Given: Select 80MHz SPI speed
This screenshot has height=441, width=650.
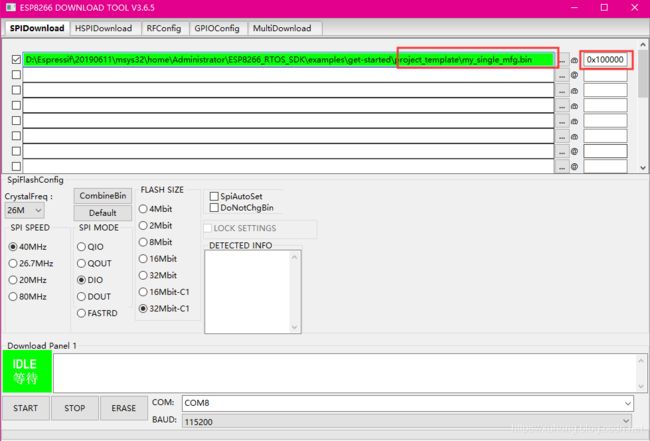Looking at the screenshot, I should pos(27,296).
